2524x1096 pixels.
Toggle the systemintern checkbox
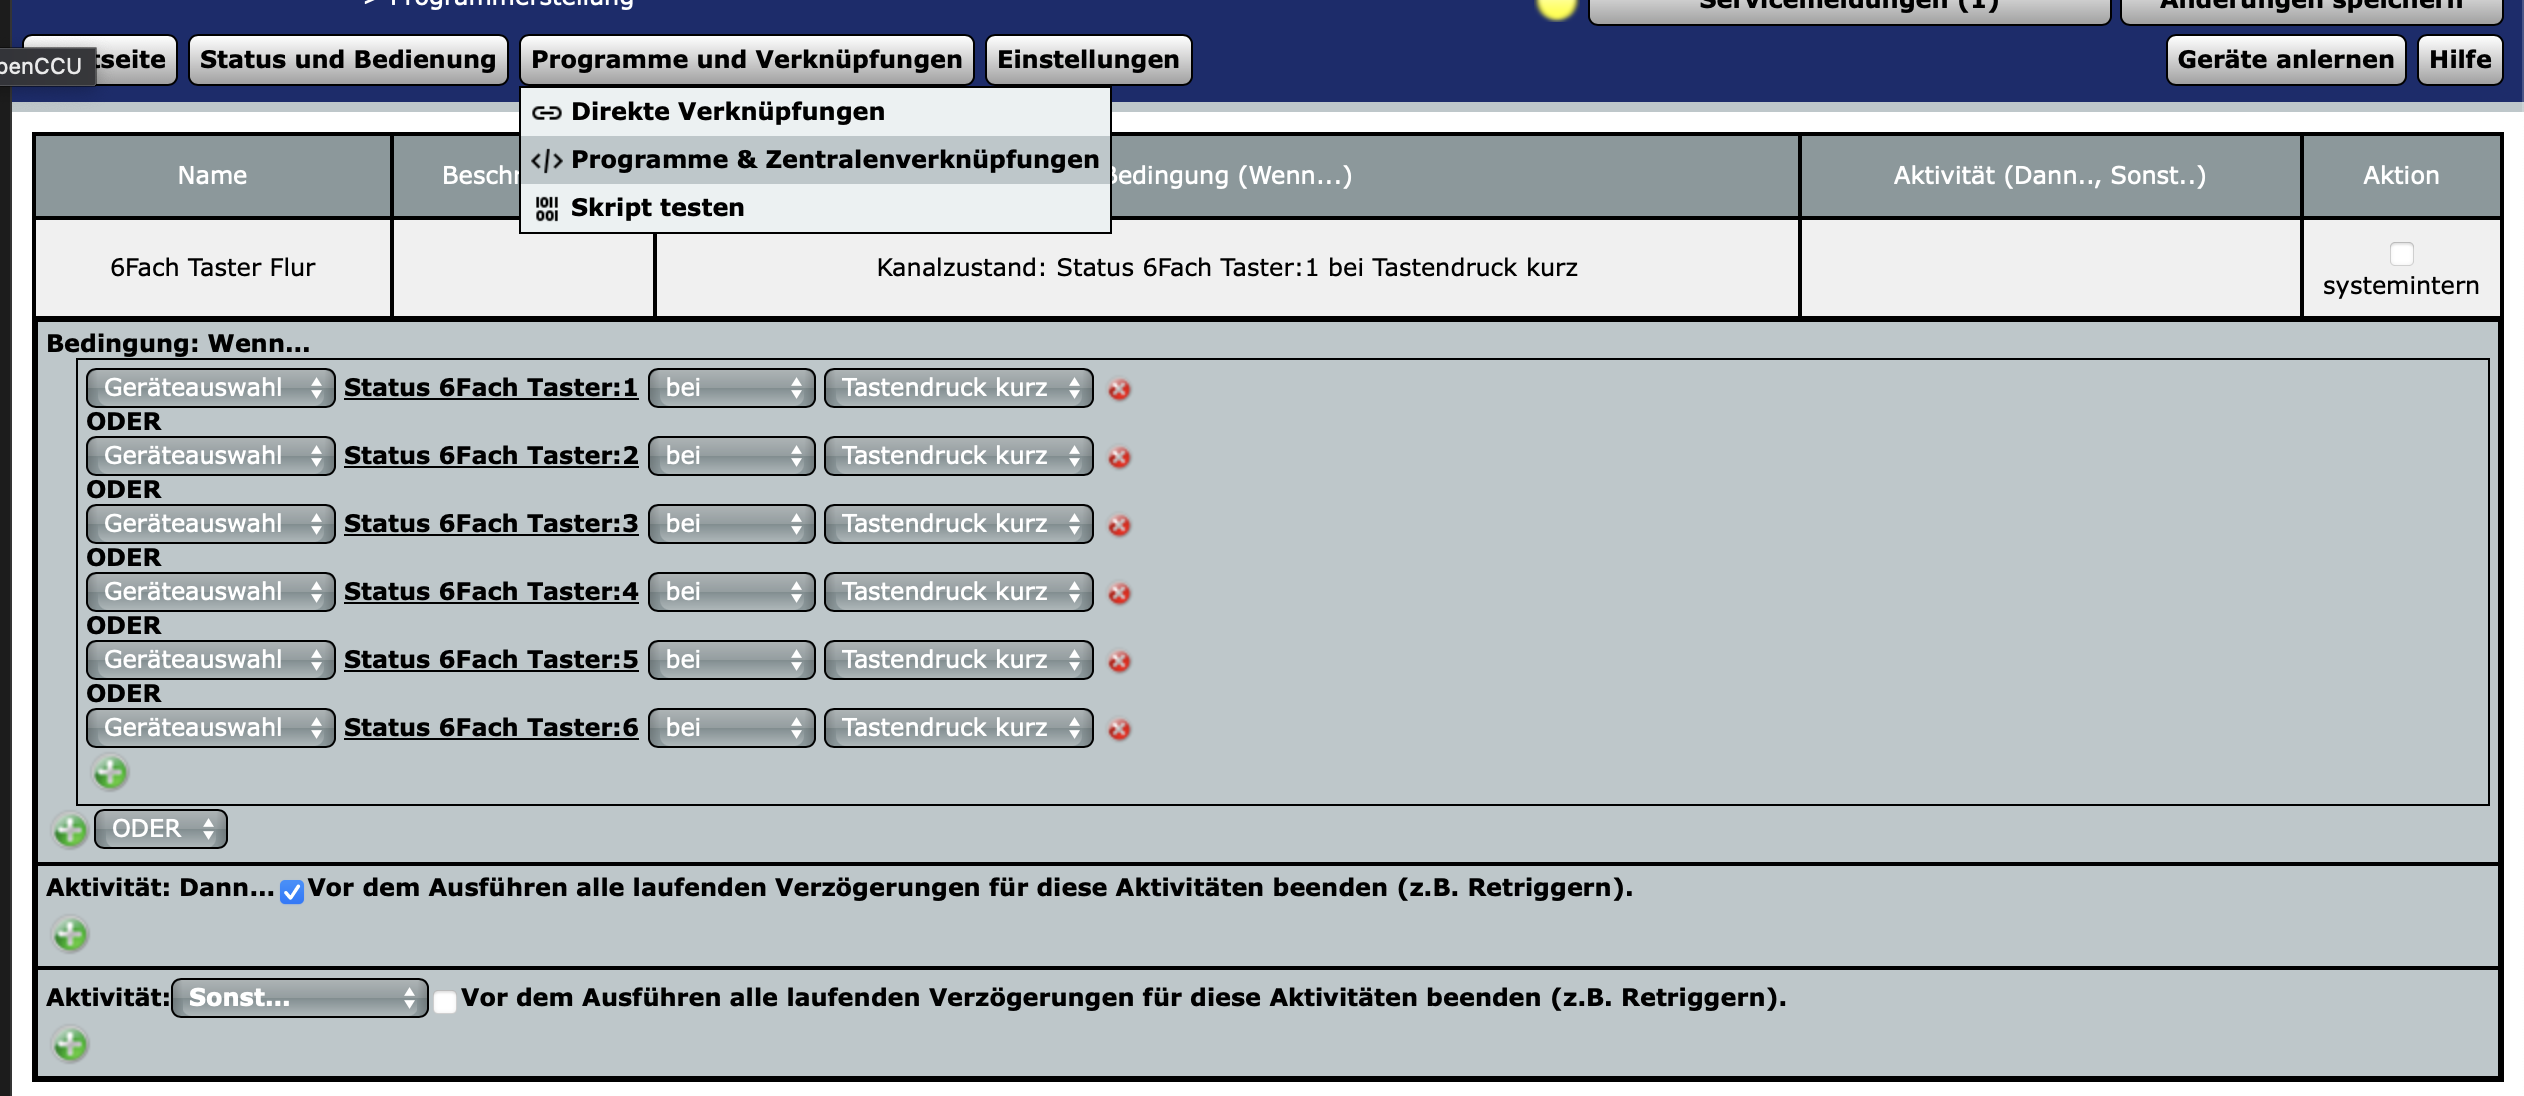tap(2403, 255)
